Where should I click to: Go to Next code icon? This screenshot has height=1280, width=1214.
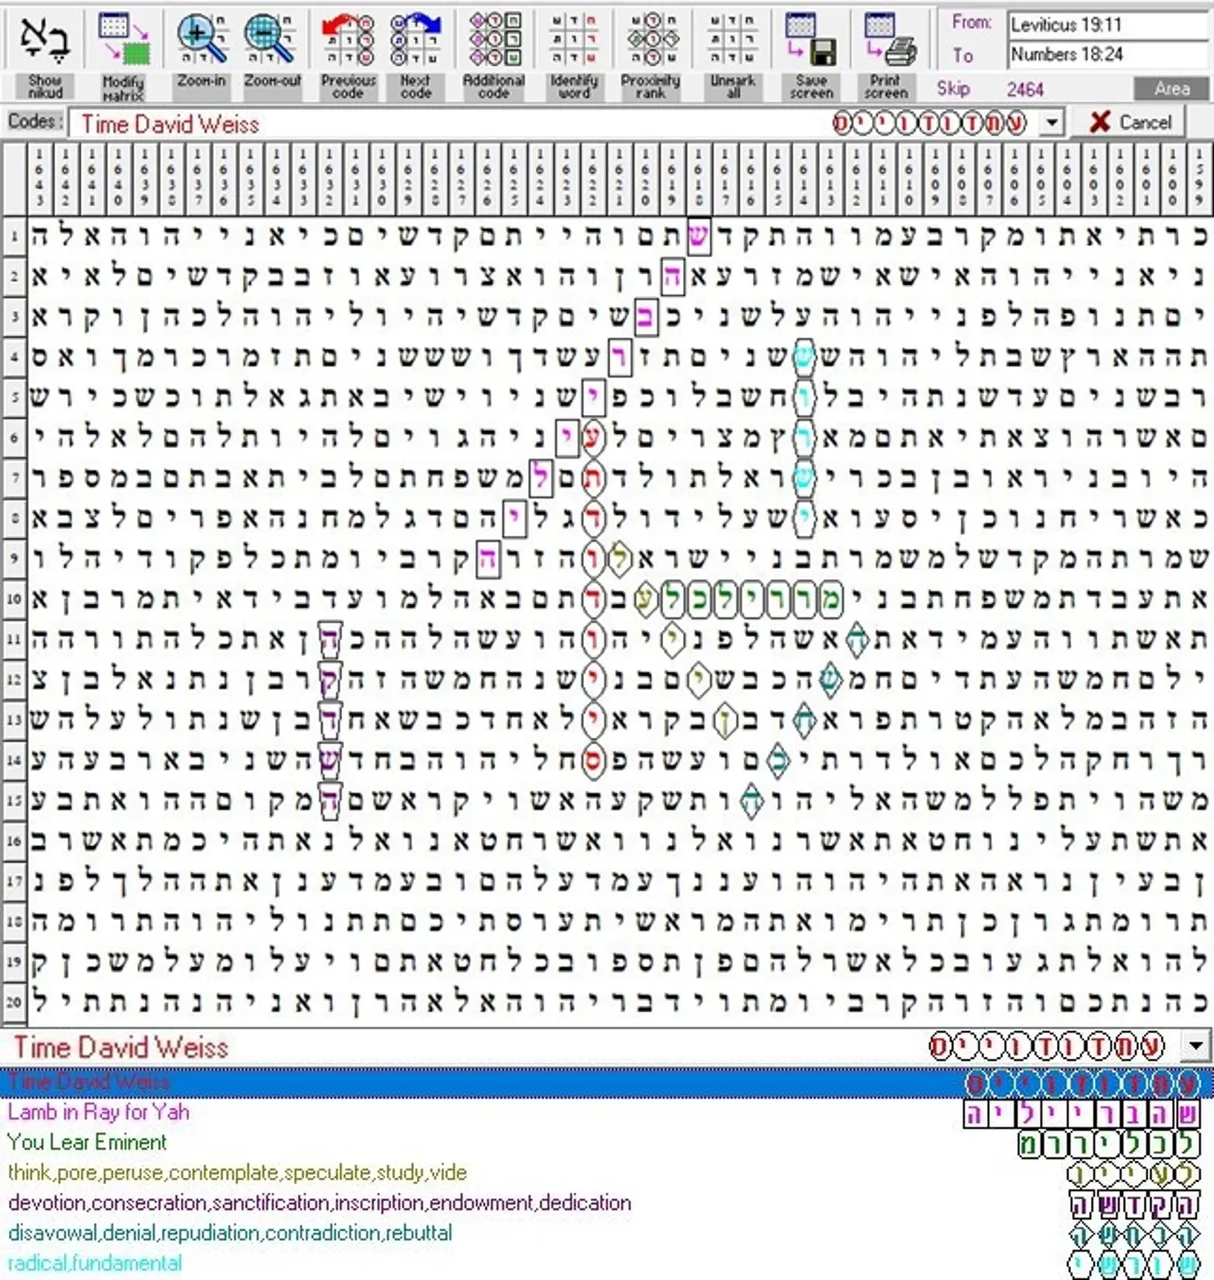coord(415,39)
